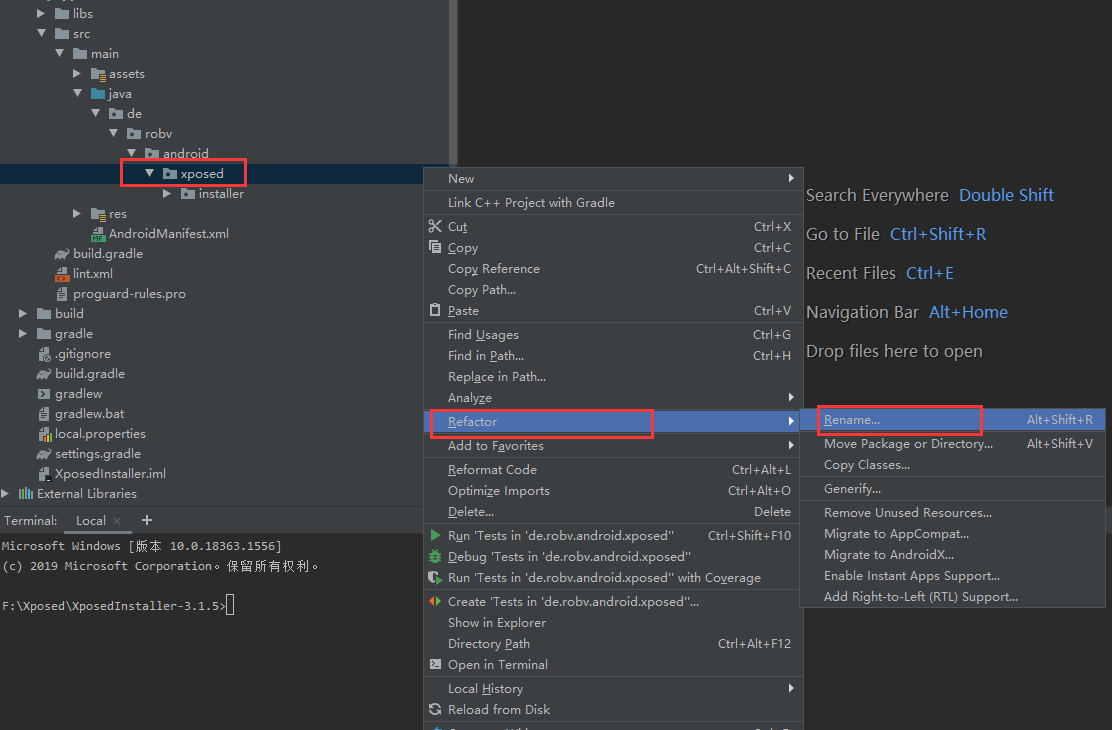1112x730 pixels.
Task: Expand the libs folder
Action: (x=41, y=13)
